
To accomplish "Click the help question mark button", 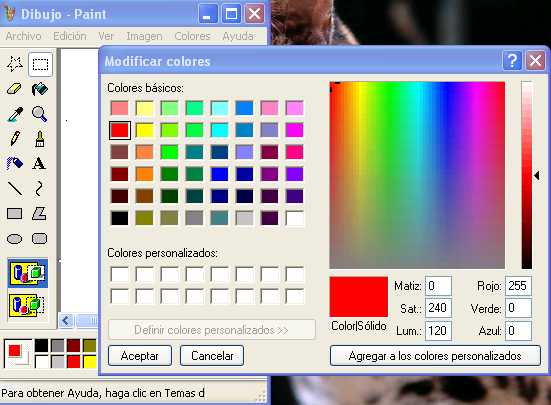I will tap(512, 61).
